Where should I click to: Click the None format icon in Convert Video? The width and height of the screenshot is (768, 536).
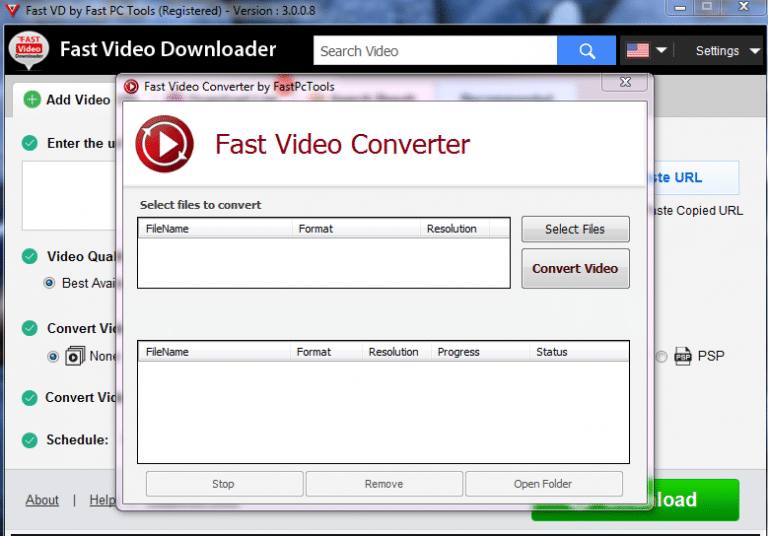[75, 356]
